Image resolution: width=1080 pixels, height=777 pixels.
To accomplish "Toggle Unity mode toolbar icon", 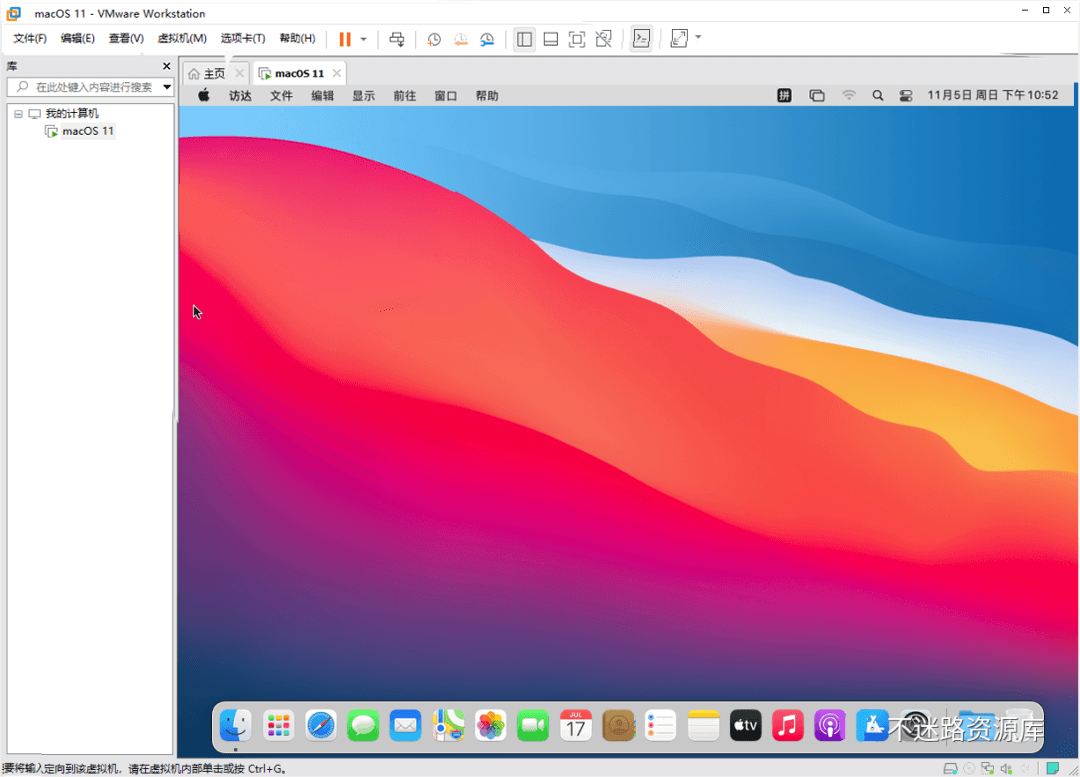I will tap(603, 39).
